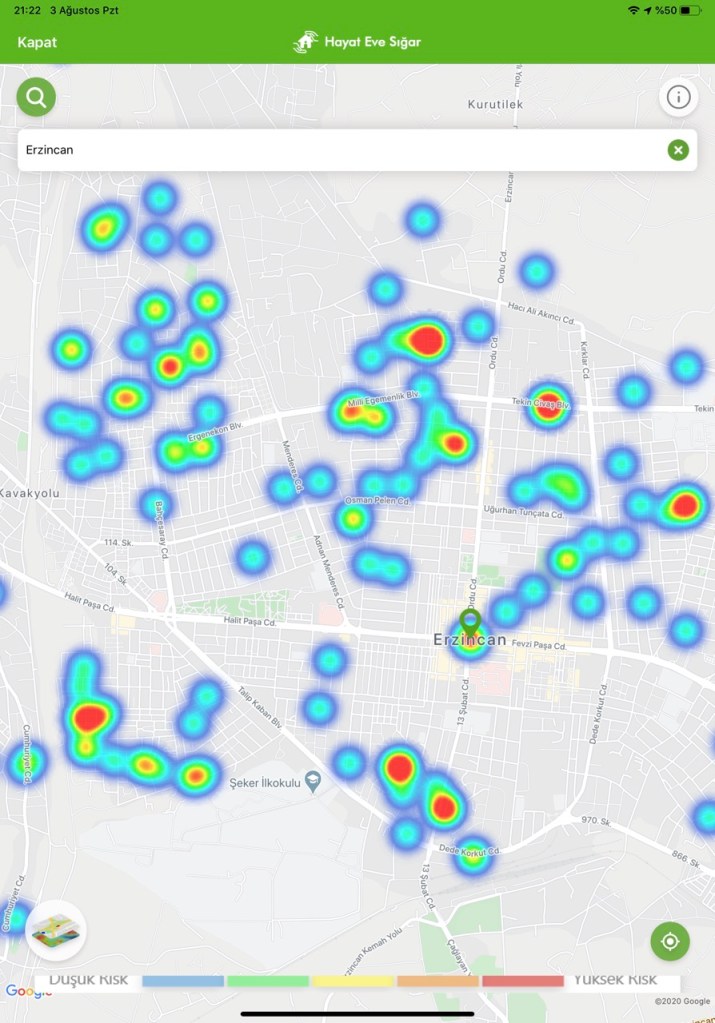Clear the Erzincan search text
The height and width of the screenshot is (1023, 715).
click(x=678, y=150)
